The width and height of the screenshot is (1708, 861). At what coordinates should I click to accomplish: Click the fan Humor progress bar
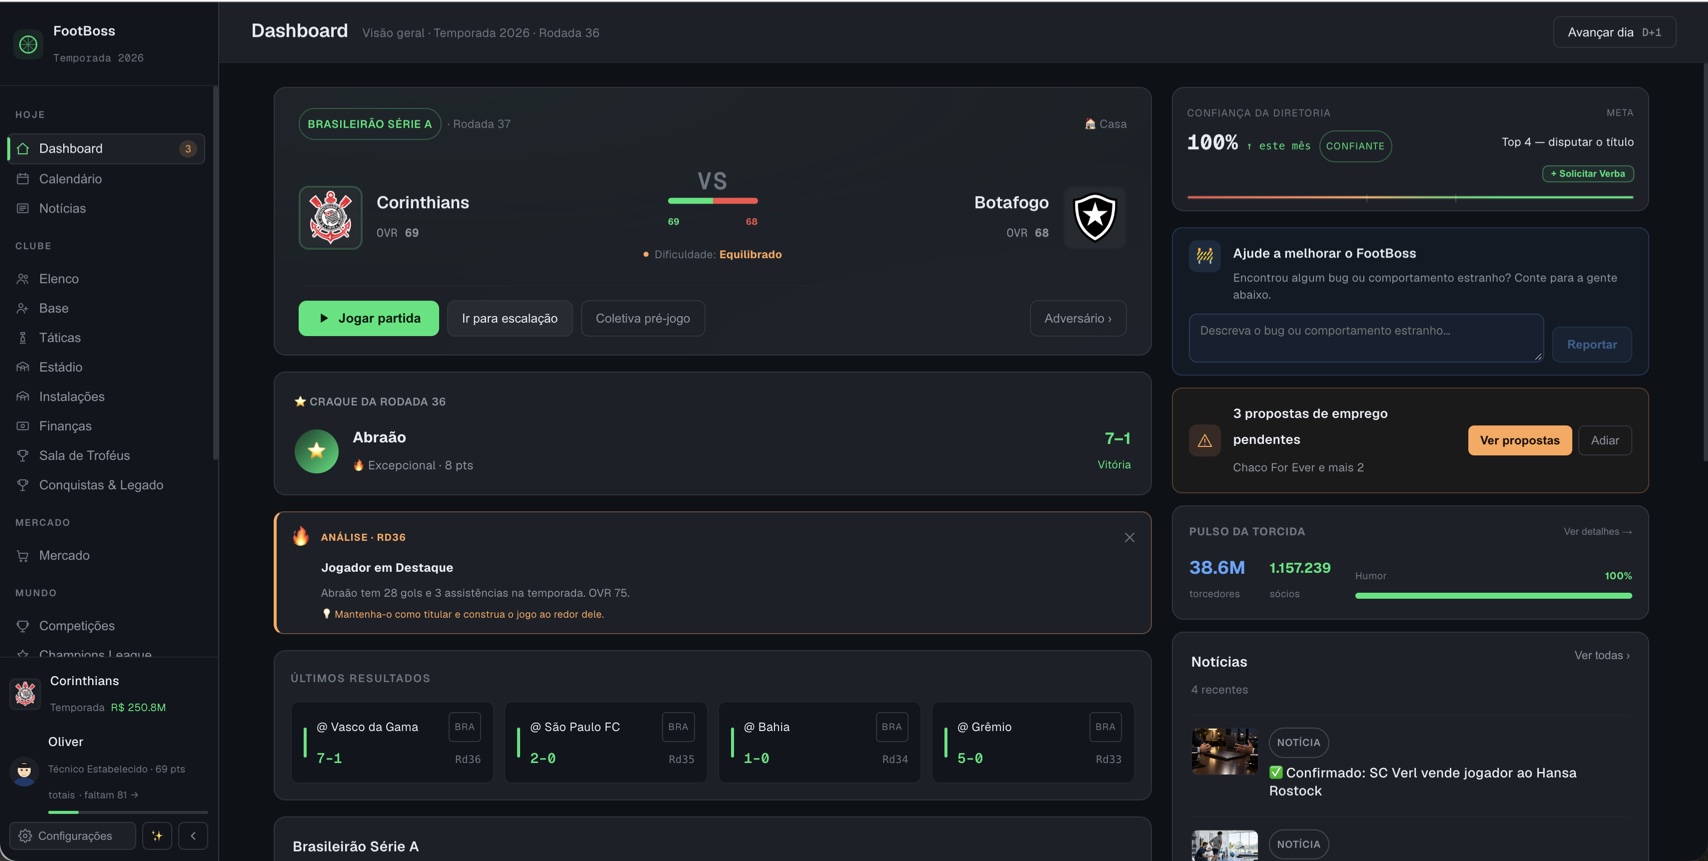click(x=1493, y=596)
